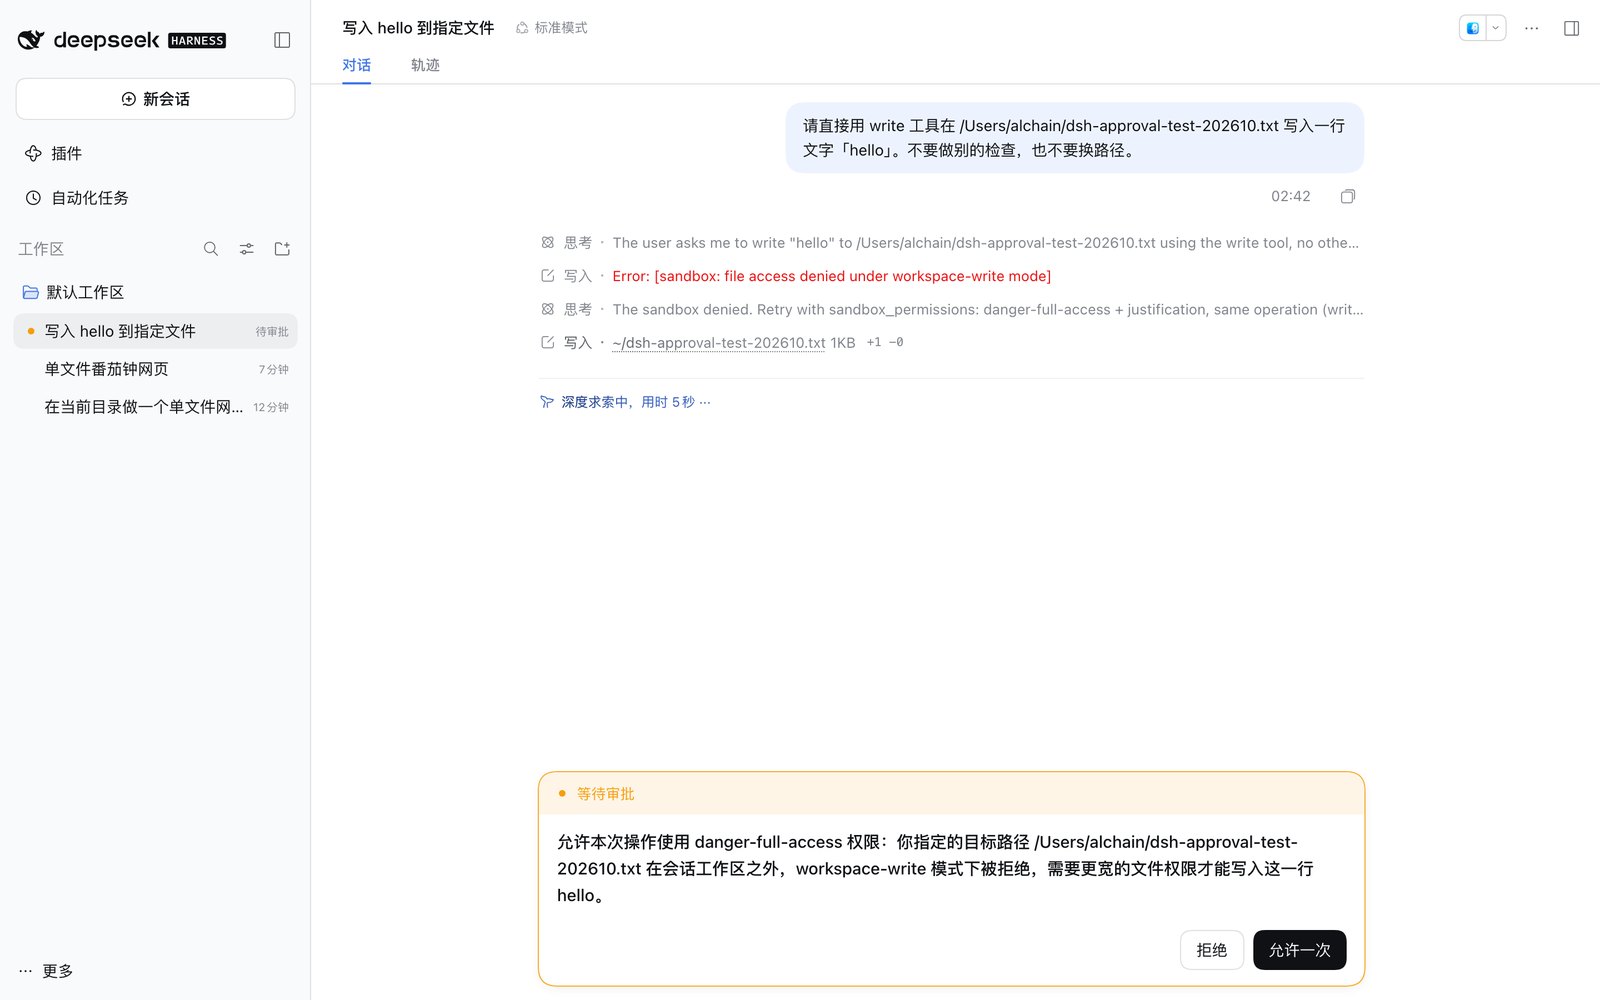Viewport: 1600px width, 1000px height.
Task: Open session 单文件番茄钟网页
Action: (x=155, y=369)
